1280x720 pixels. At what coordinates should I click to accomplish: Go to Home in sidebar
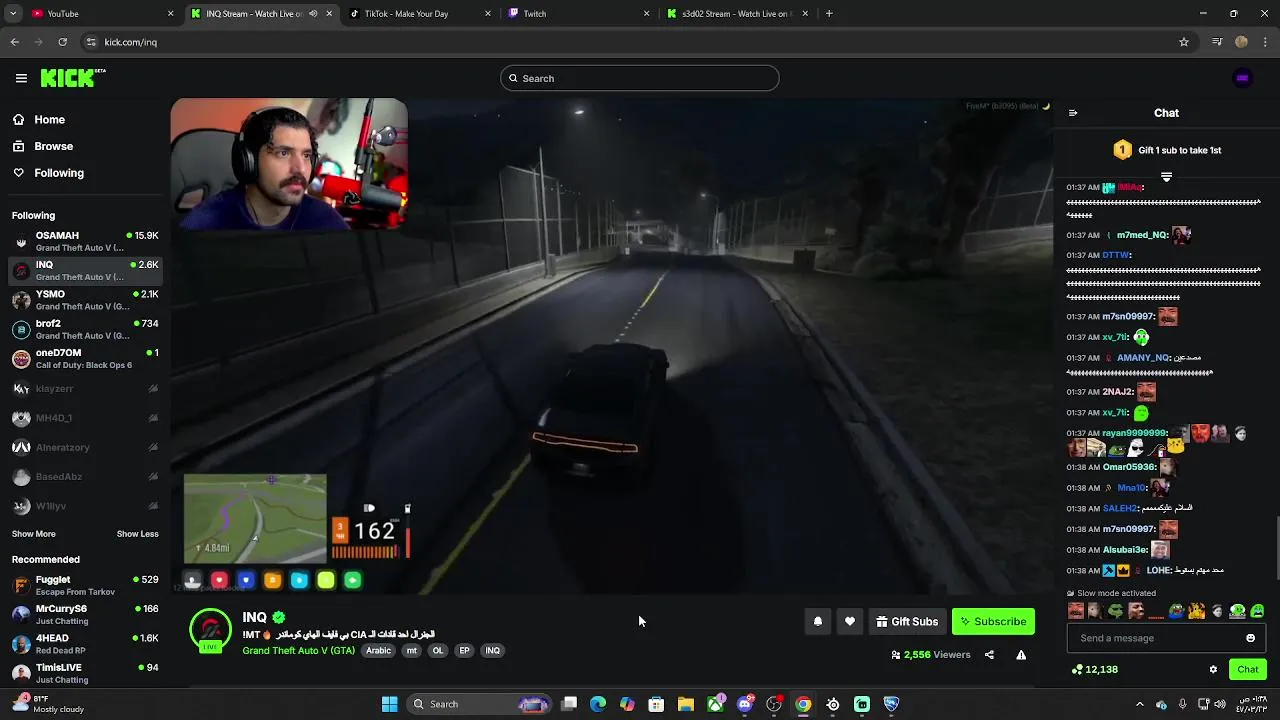tap(49, 120)
